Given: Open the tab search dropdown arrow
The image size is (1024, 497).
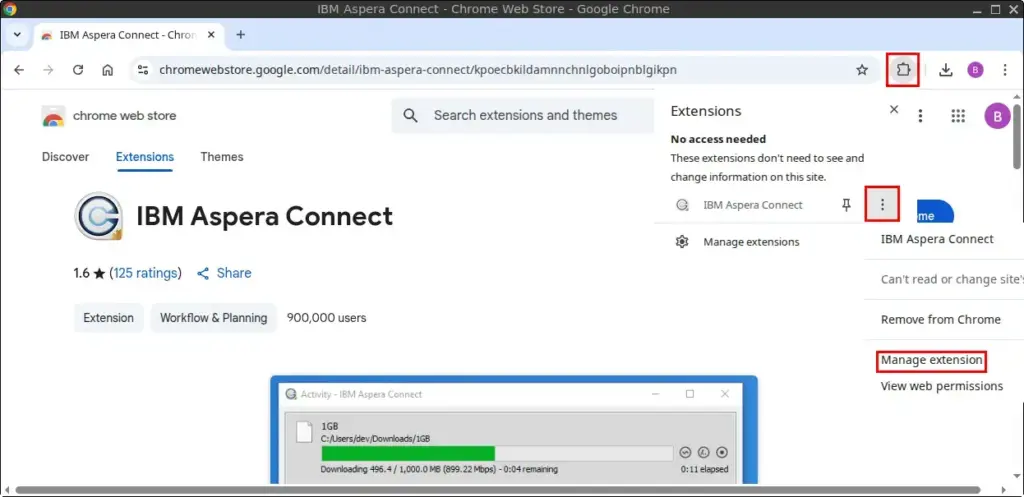Looking at the screenshot, I should pyautogui.click(x=18, y=35).
